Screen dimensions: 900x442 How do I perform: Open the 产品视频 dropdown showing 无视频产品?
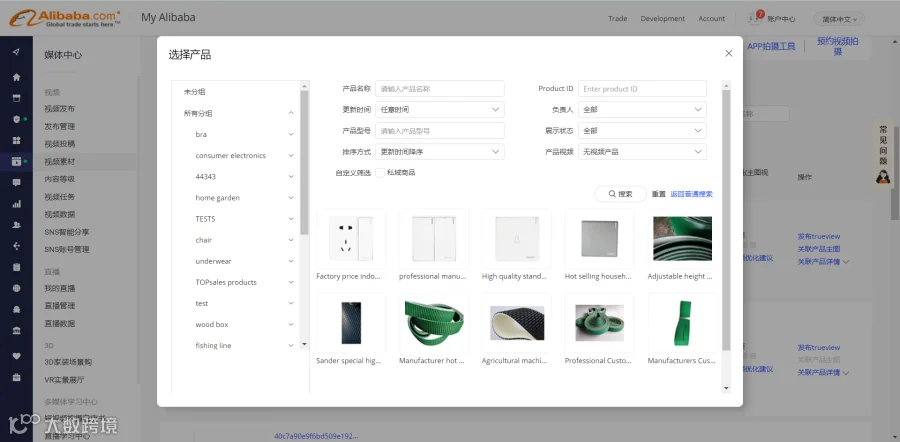(x=642, y=152)
